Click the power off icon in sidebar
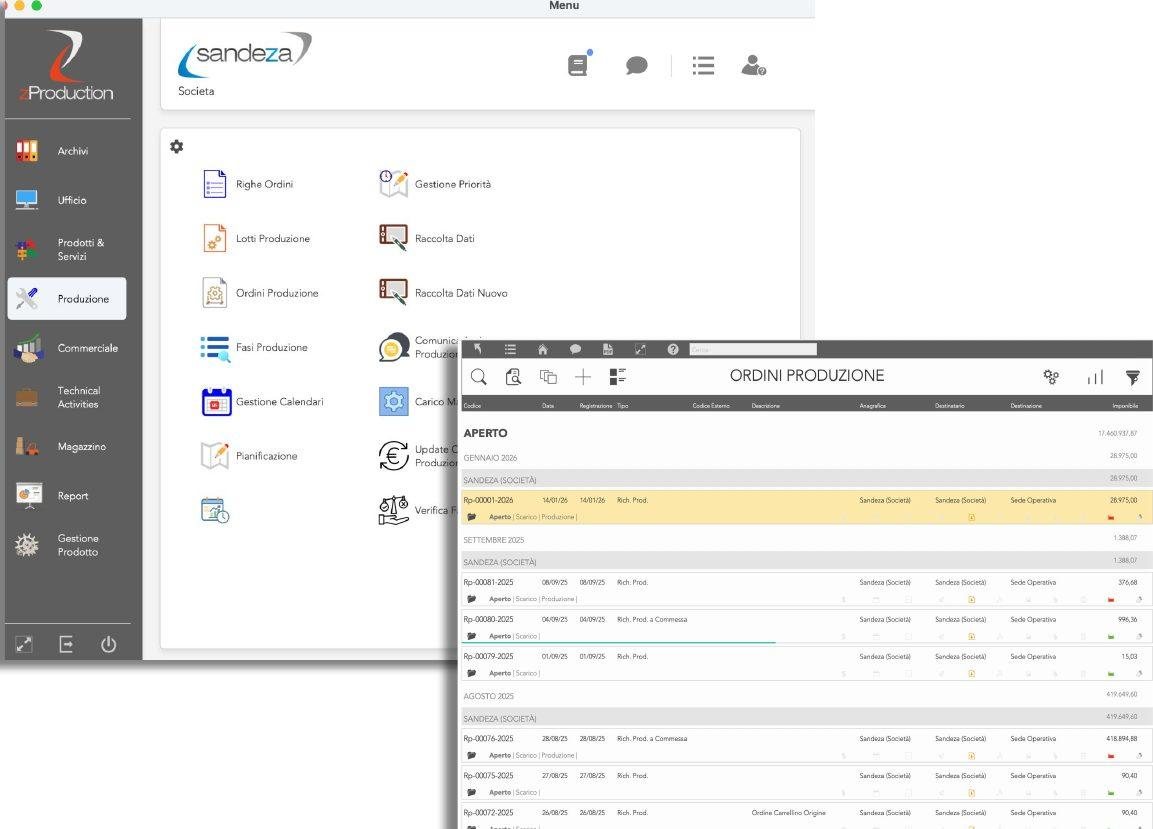Screen dimensions: 1153x829 [x=108, y=644]
